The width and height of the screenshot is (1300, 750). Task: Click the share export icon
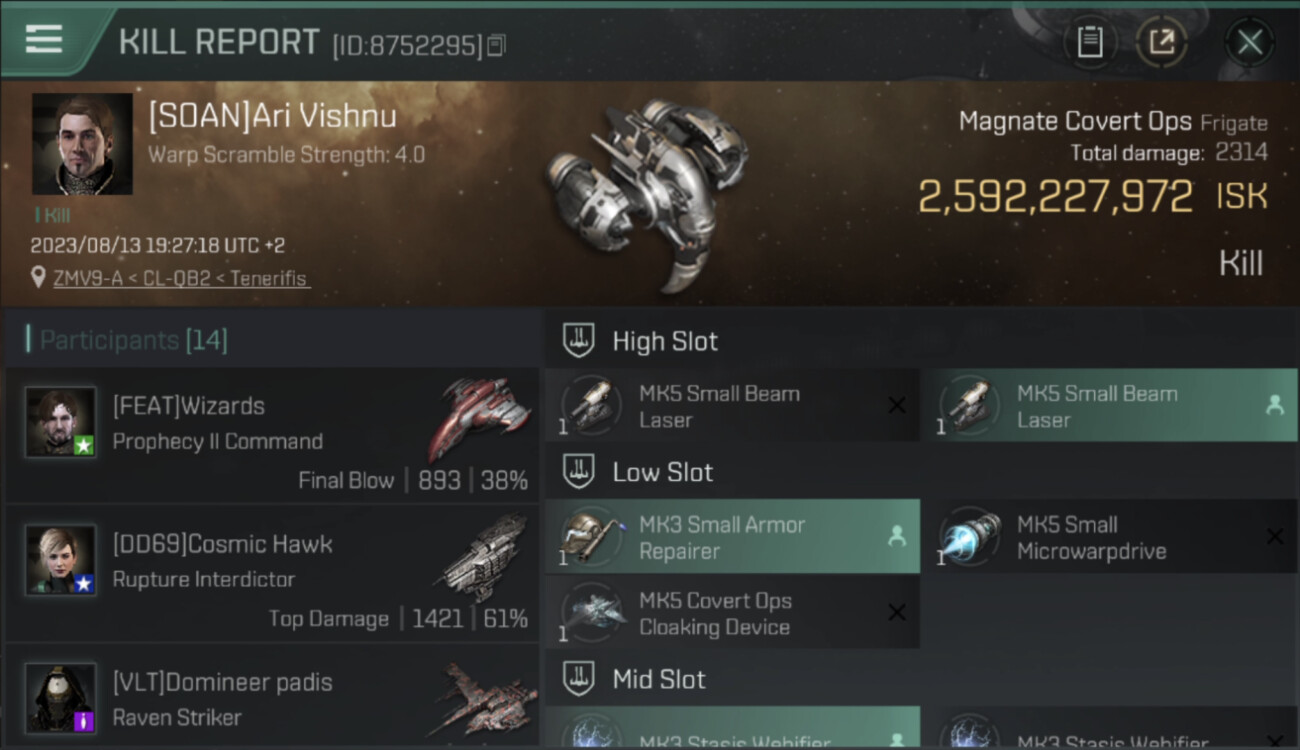pyautogui.click(x=1161, y=42)
